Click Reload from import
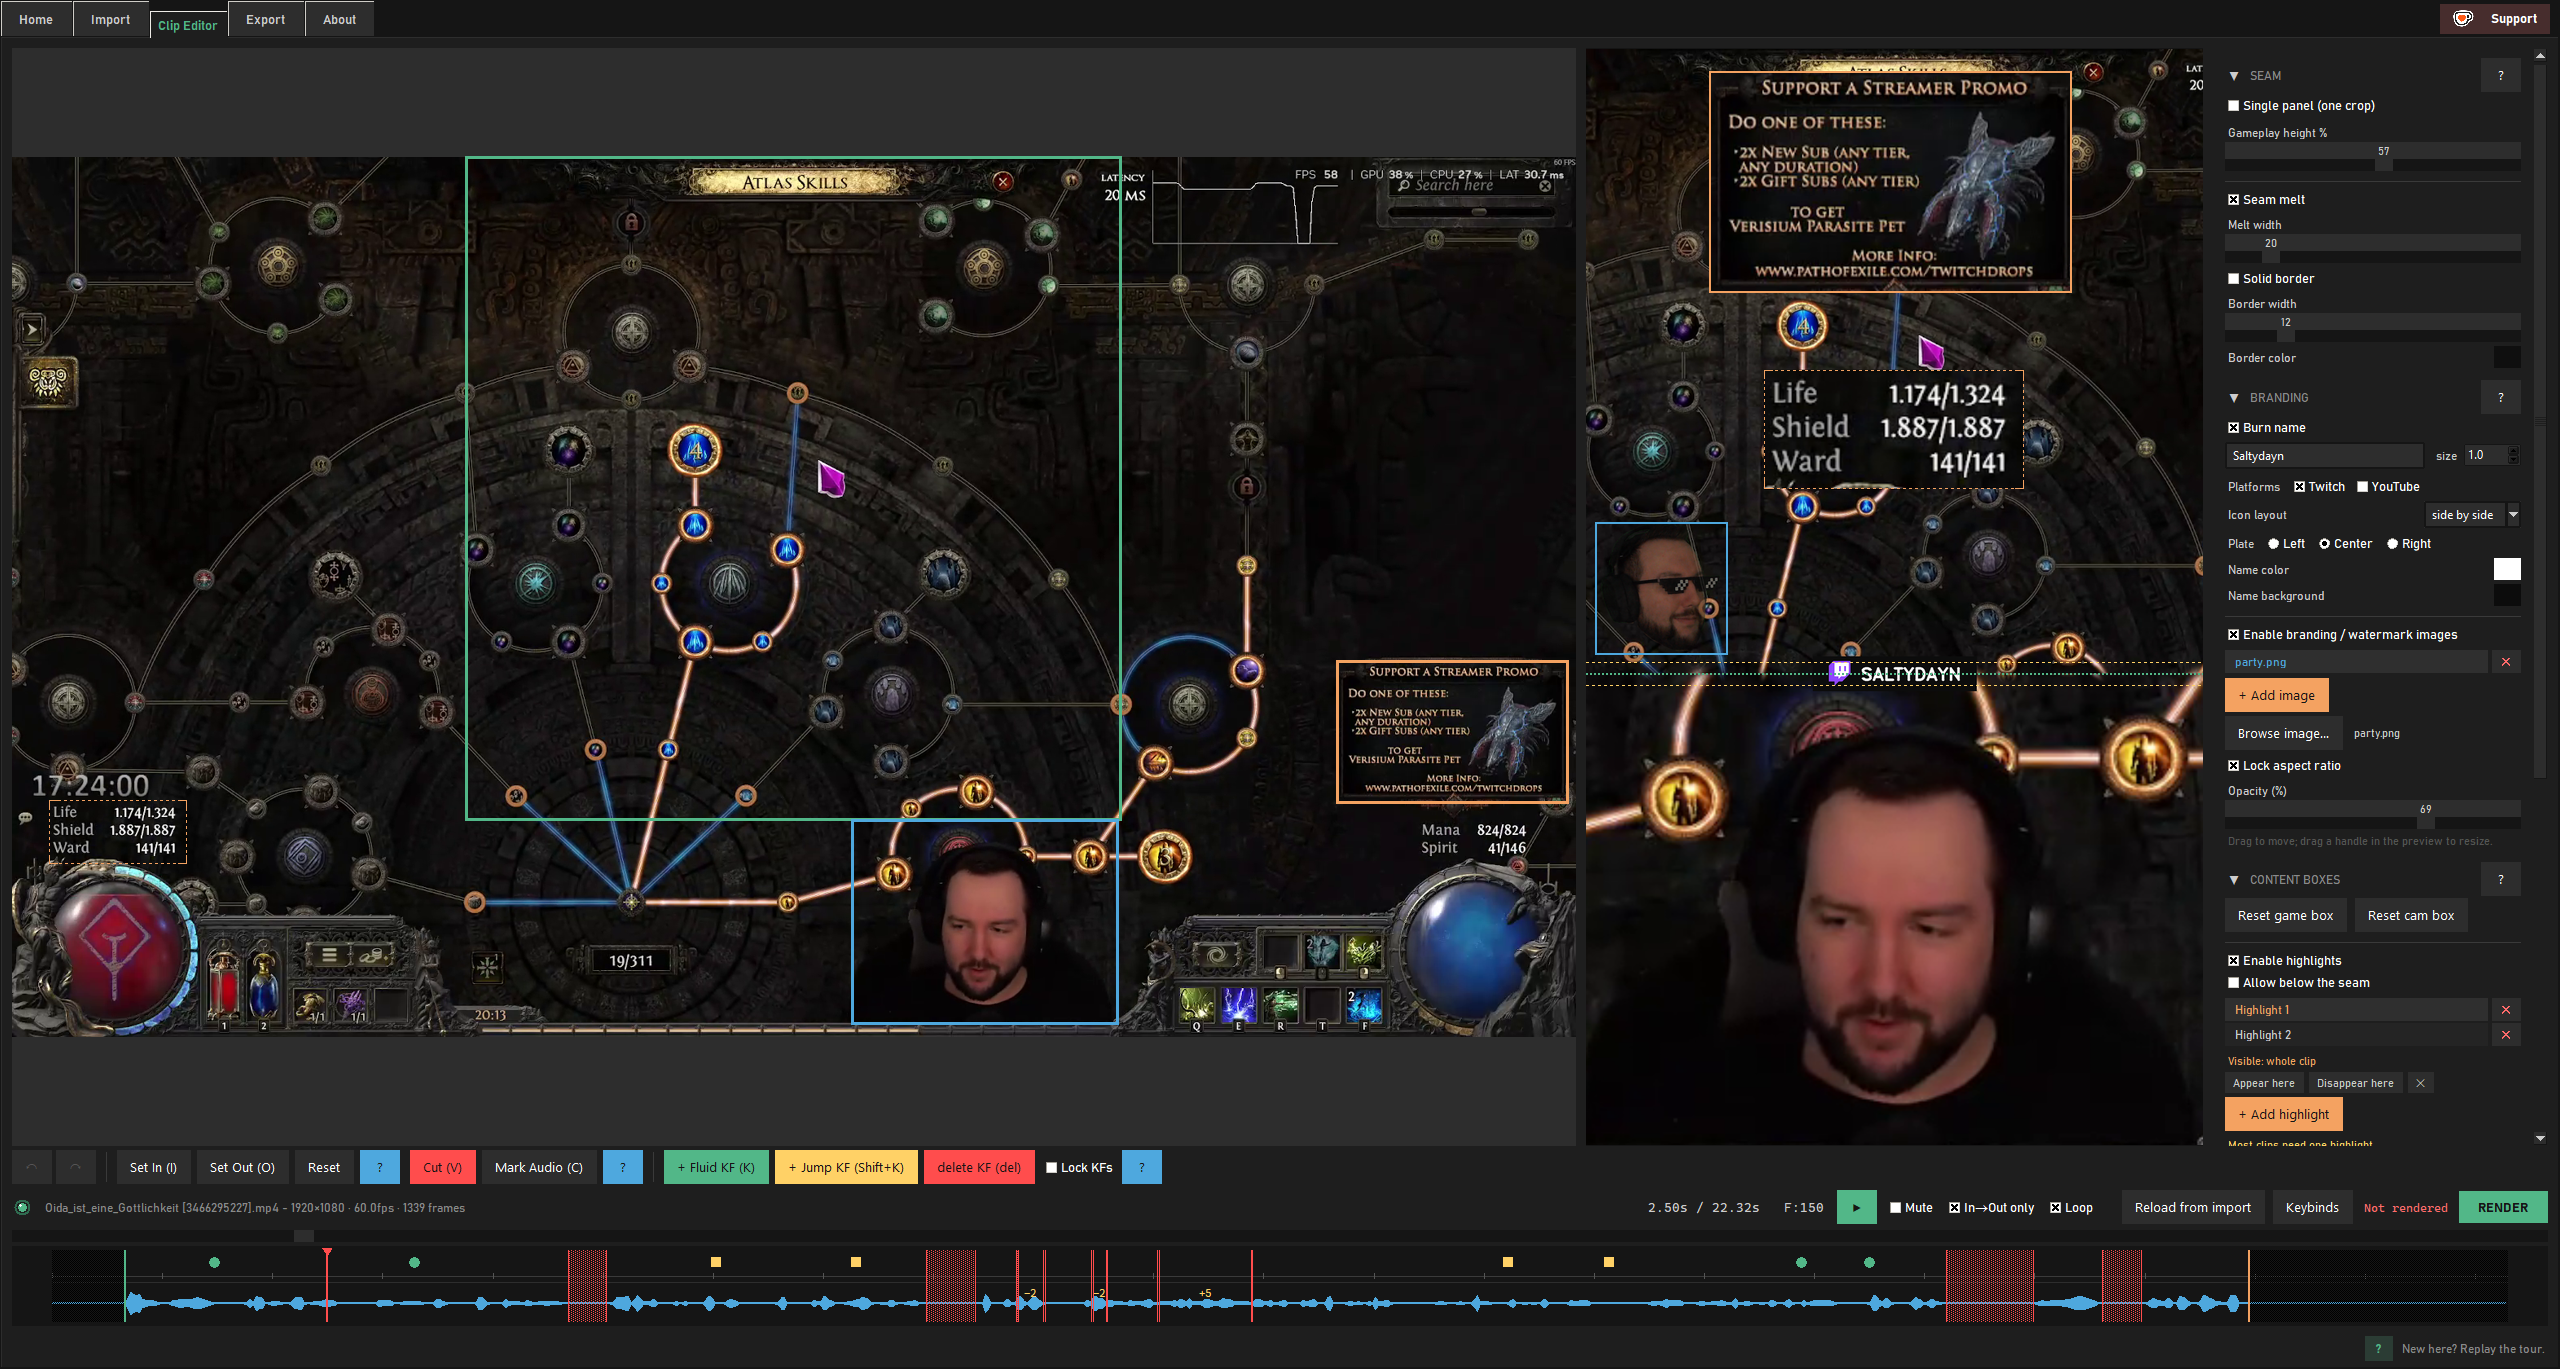The width and height of the screenshot is (2560, 1369). click(2193, 1208)
